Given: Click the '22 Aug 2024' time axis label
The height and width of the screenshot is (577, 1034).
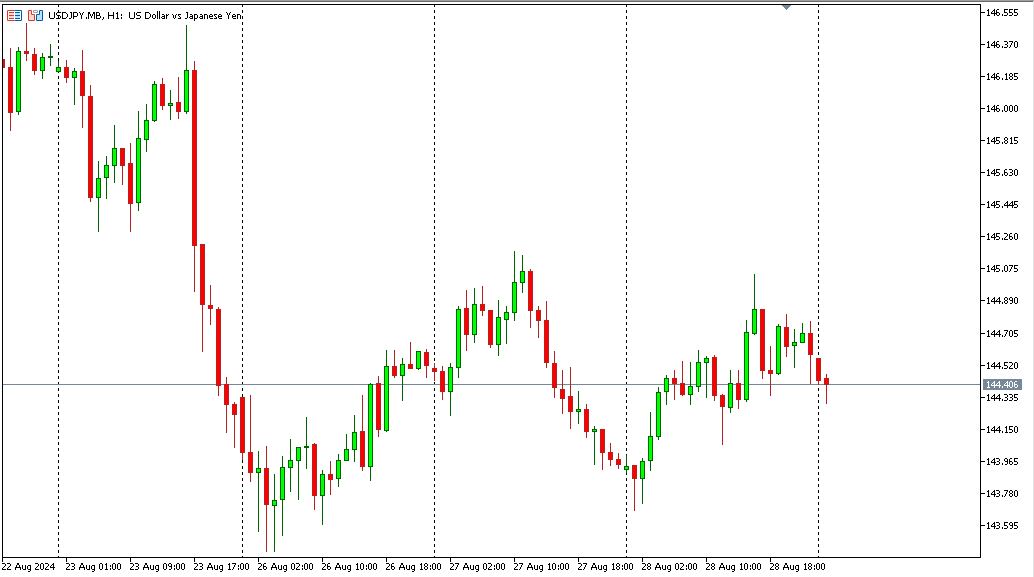Looking at the screenshot, I should (x=28, y=566).
